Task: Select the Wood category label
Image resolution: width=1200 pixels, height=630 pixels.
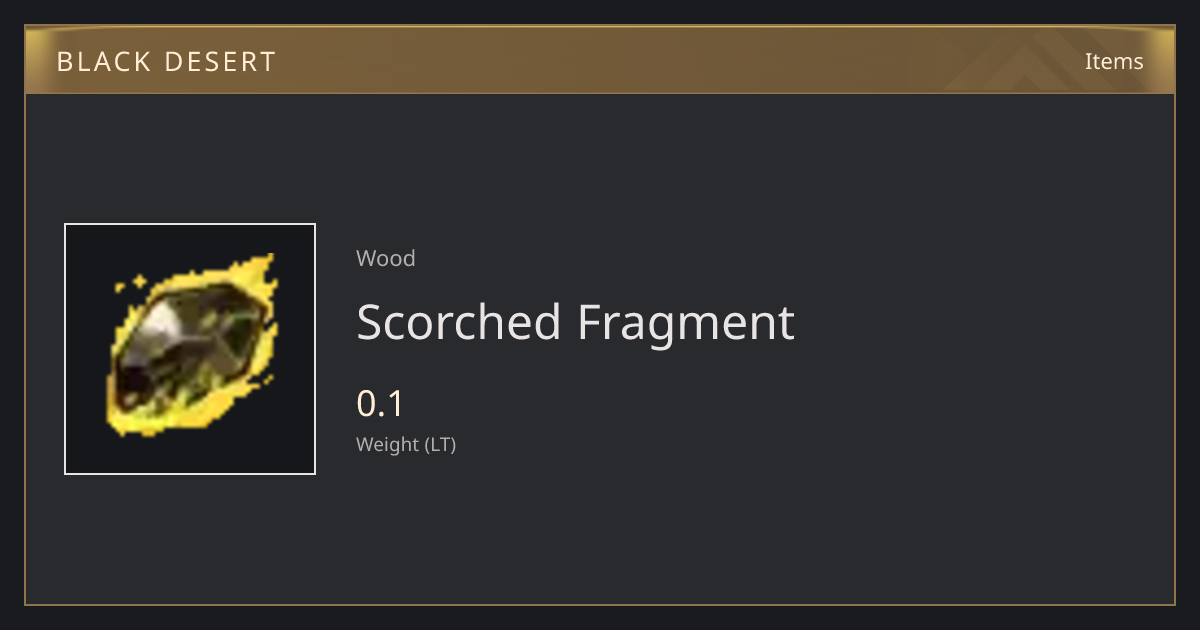Action: point(385,258)
